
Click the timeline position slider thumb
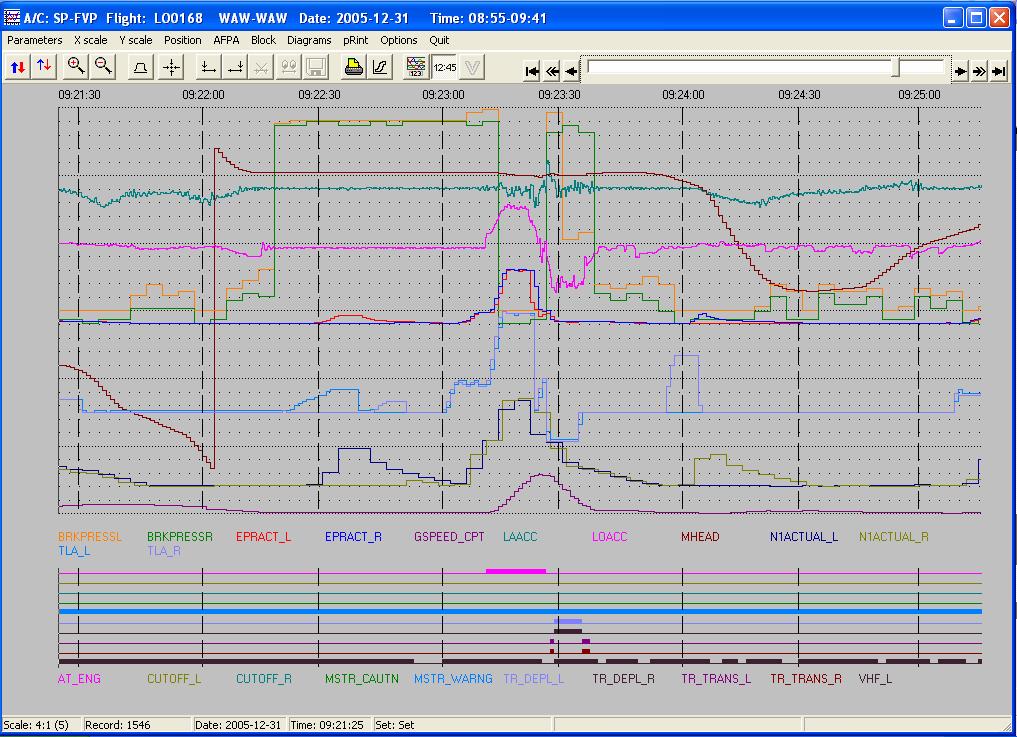point(896,67)
